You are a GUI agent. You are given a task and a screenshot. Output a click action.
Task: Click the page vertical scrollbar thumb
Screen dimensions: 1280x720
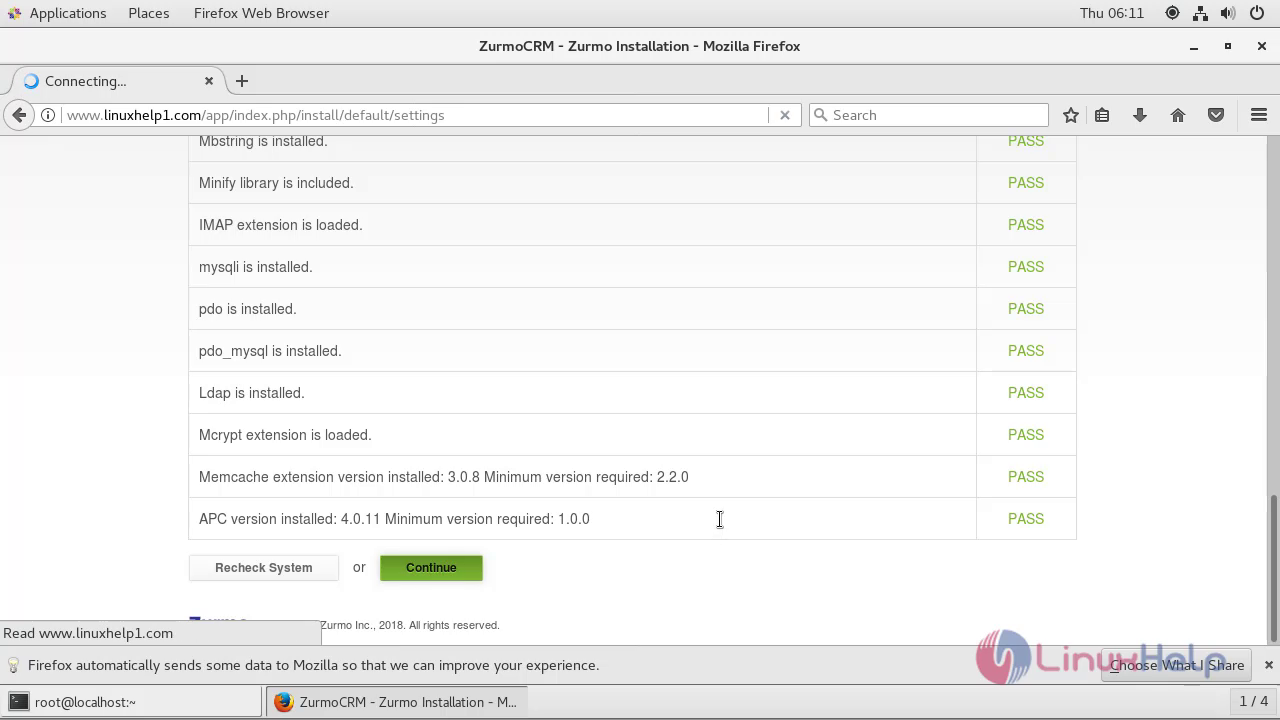click(1273, 568)
